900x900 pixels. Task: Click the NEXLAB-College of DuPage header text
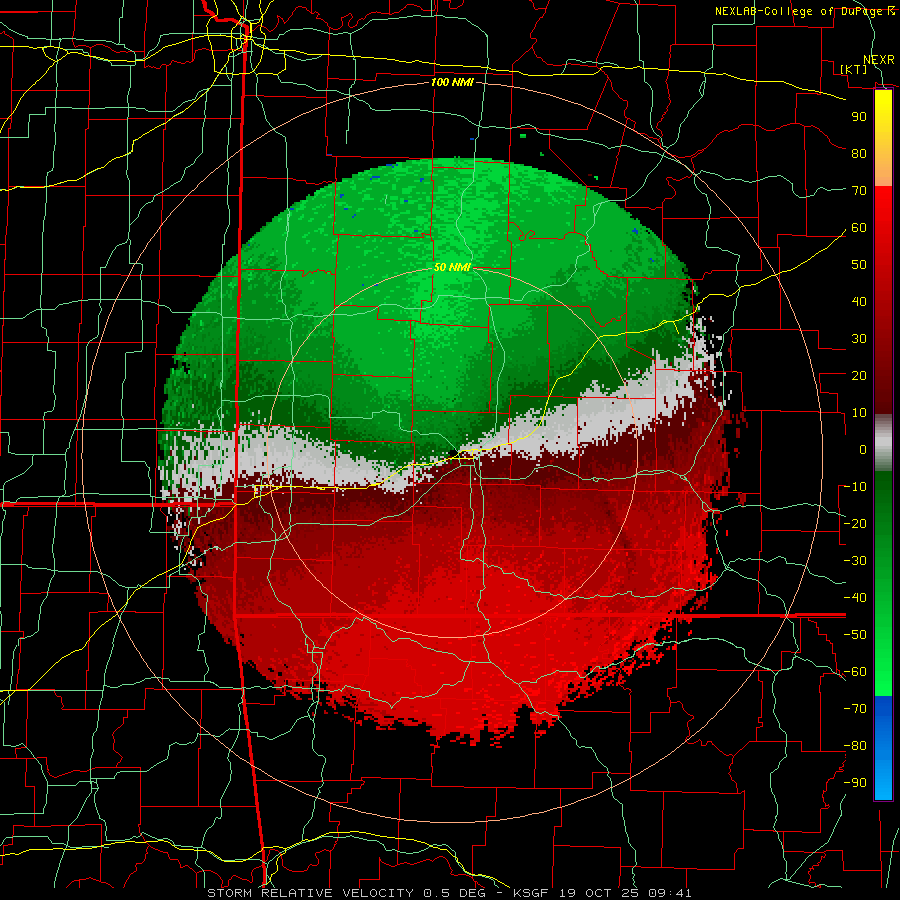800,11
